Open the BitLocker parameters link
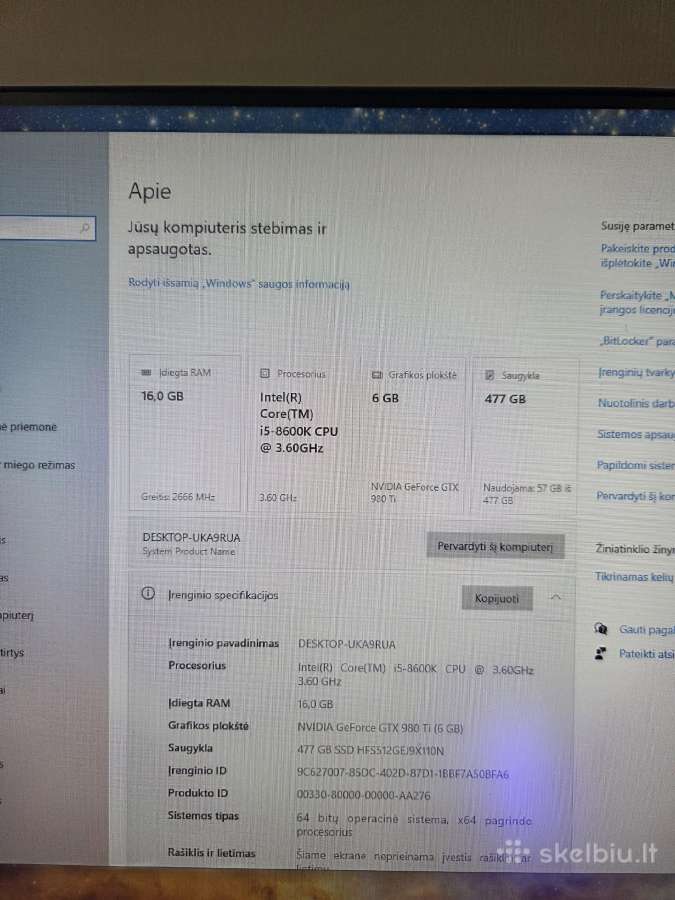 pyautogui.click(x=637, y=341)
